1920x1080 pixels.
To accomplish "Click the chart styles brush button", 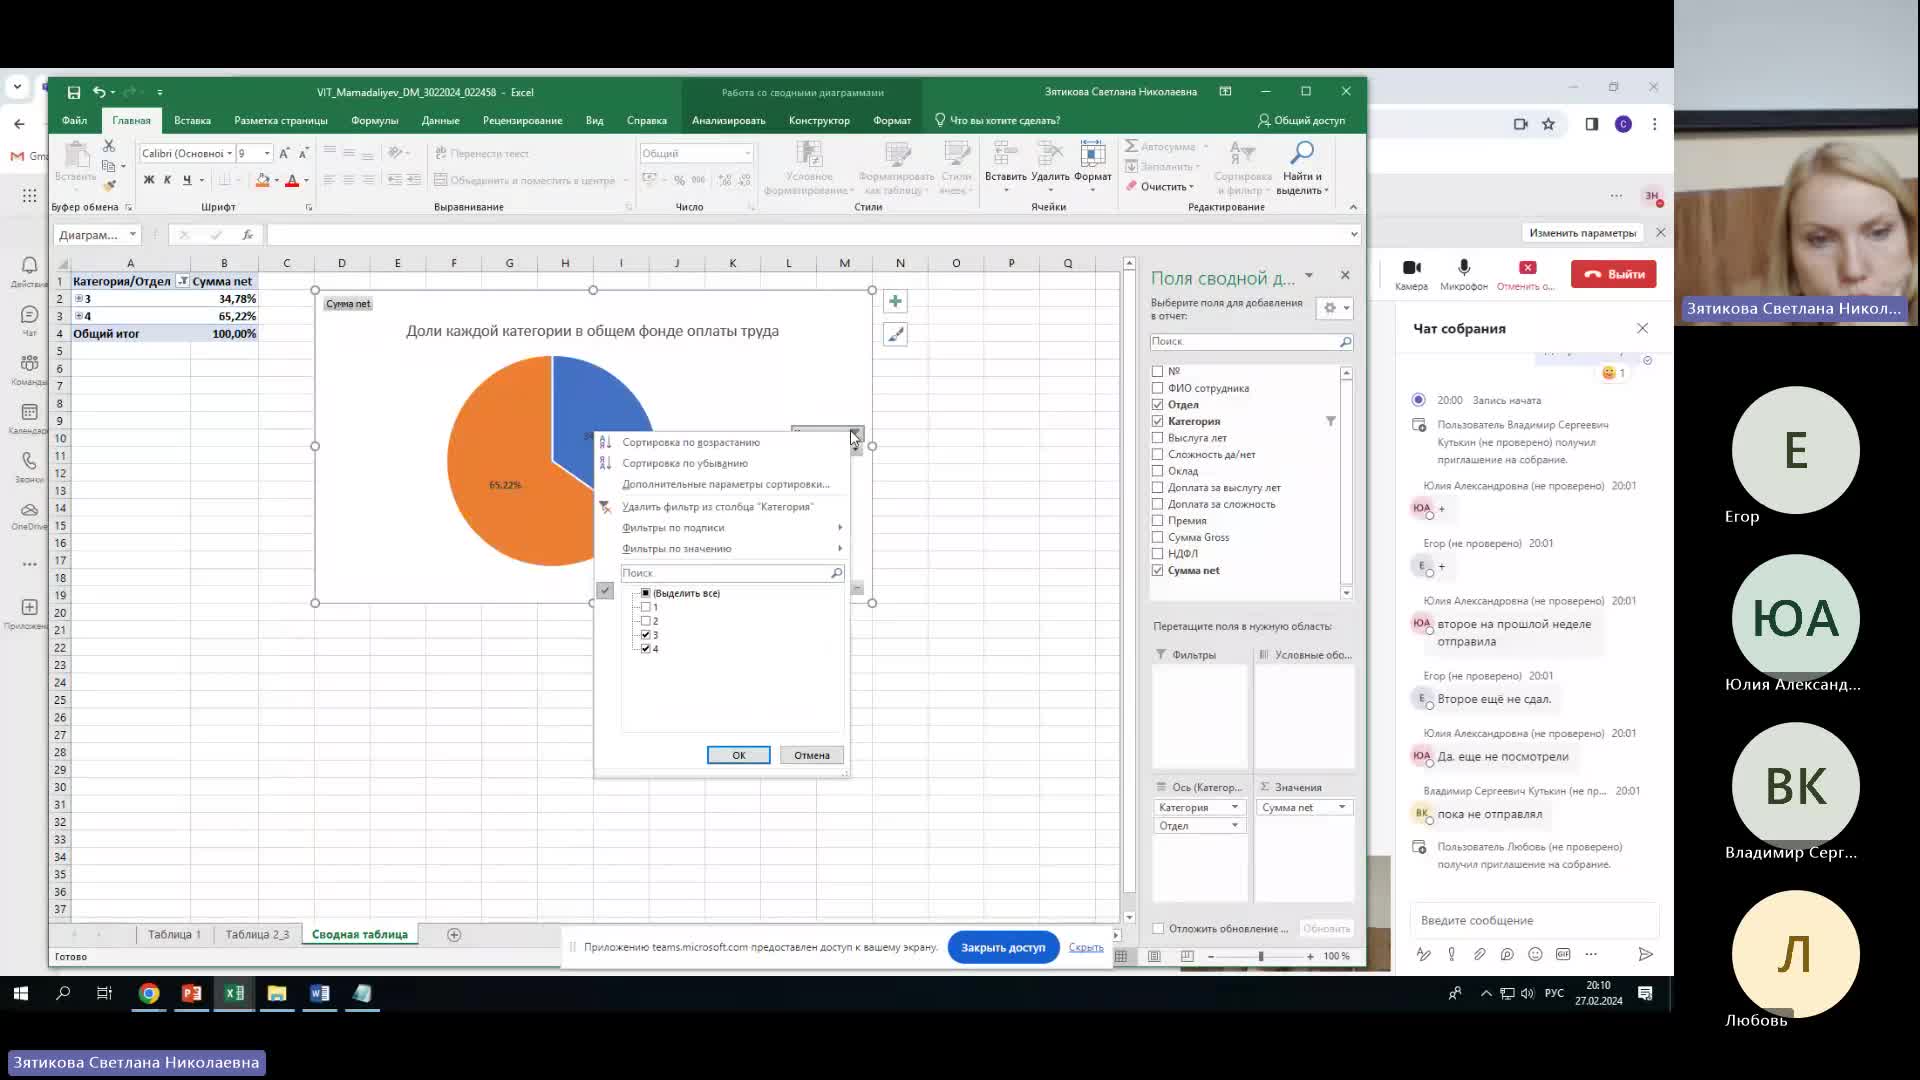I will click(x=895, y=335).
